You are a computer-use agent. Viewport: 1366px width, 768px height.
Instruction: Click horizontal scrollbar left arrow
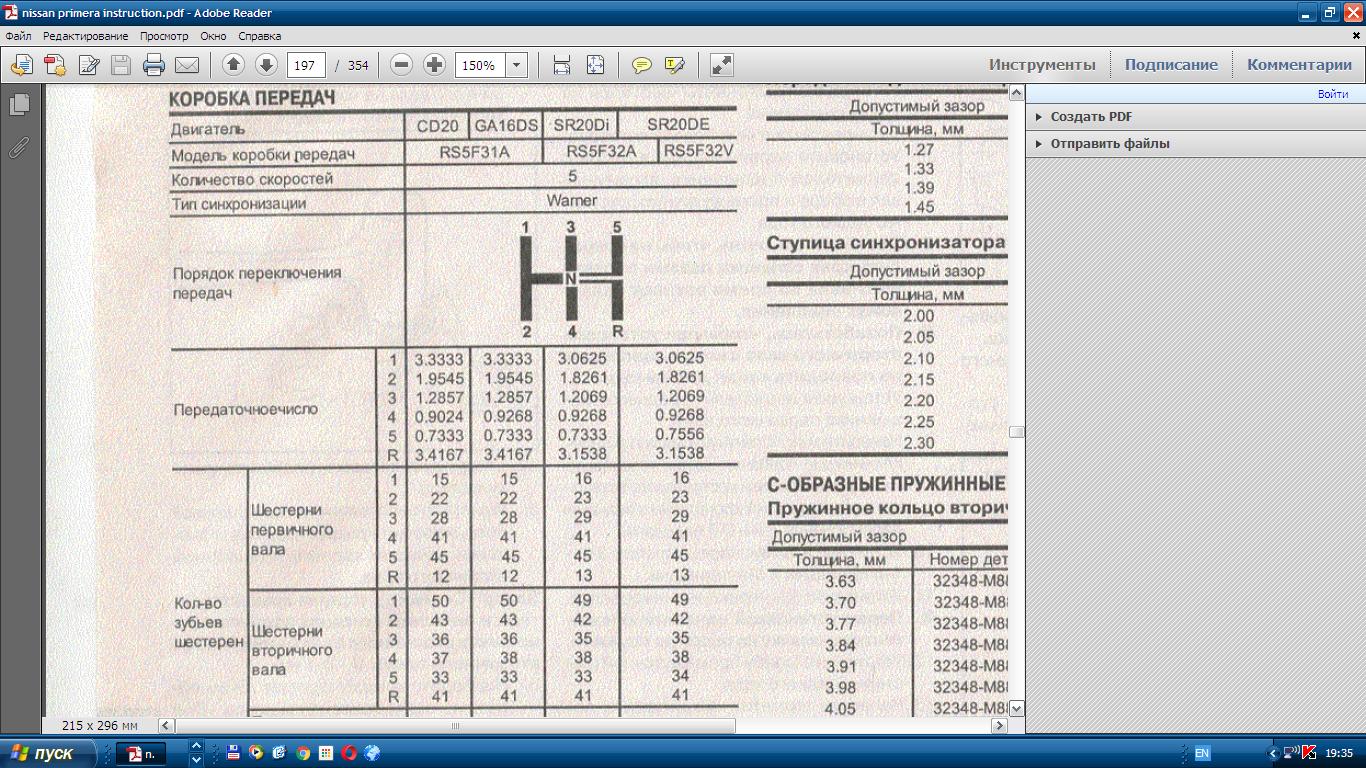pyautogui.click(x=166, y=726)
